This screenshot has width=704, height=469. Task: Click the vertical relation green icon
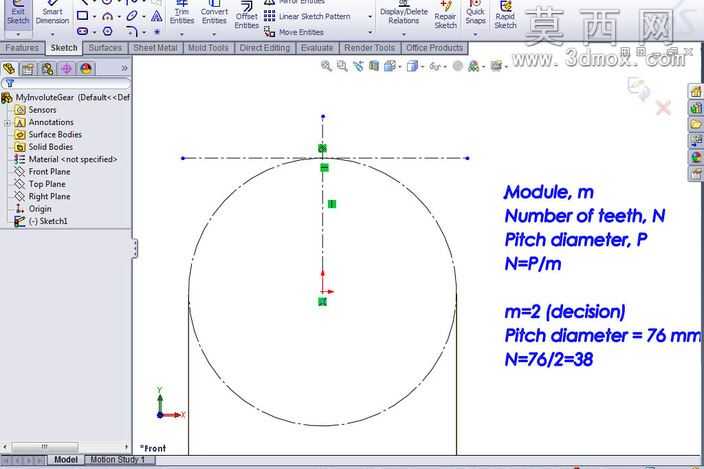[332, 204]
